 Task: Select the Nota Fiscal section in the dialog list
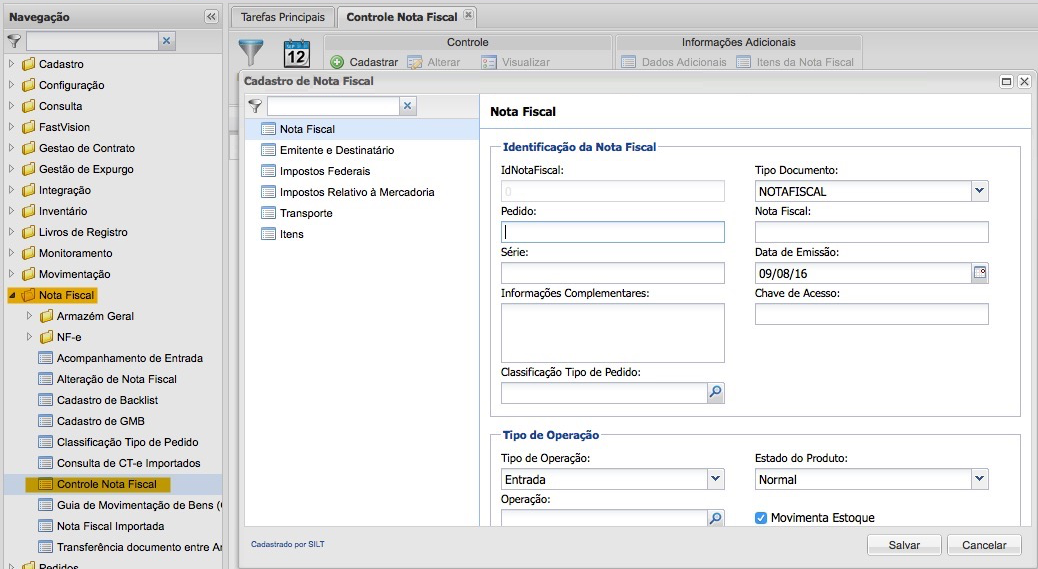click(361, 129)
